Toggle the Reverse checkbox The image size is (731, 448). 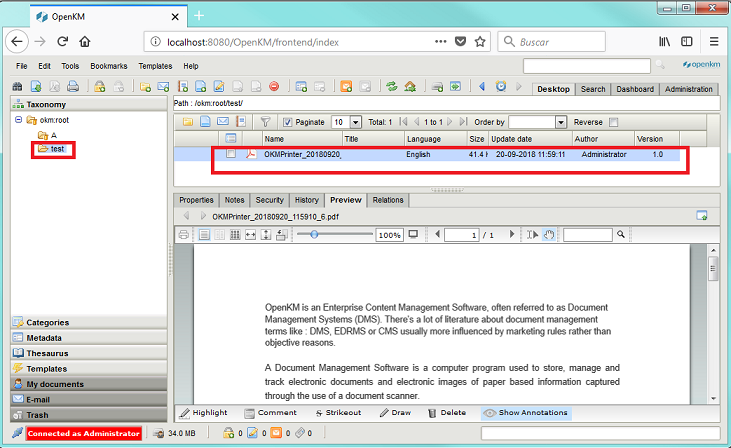click(x=614, y=122)
